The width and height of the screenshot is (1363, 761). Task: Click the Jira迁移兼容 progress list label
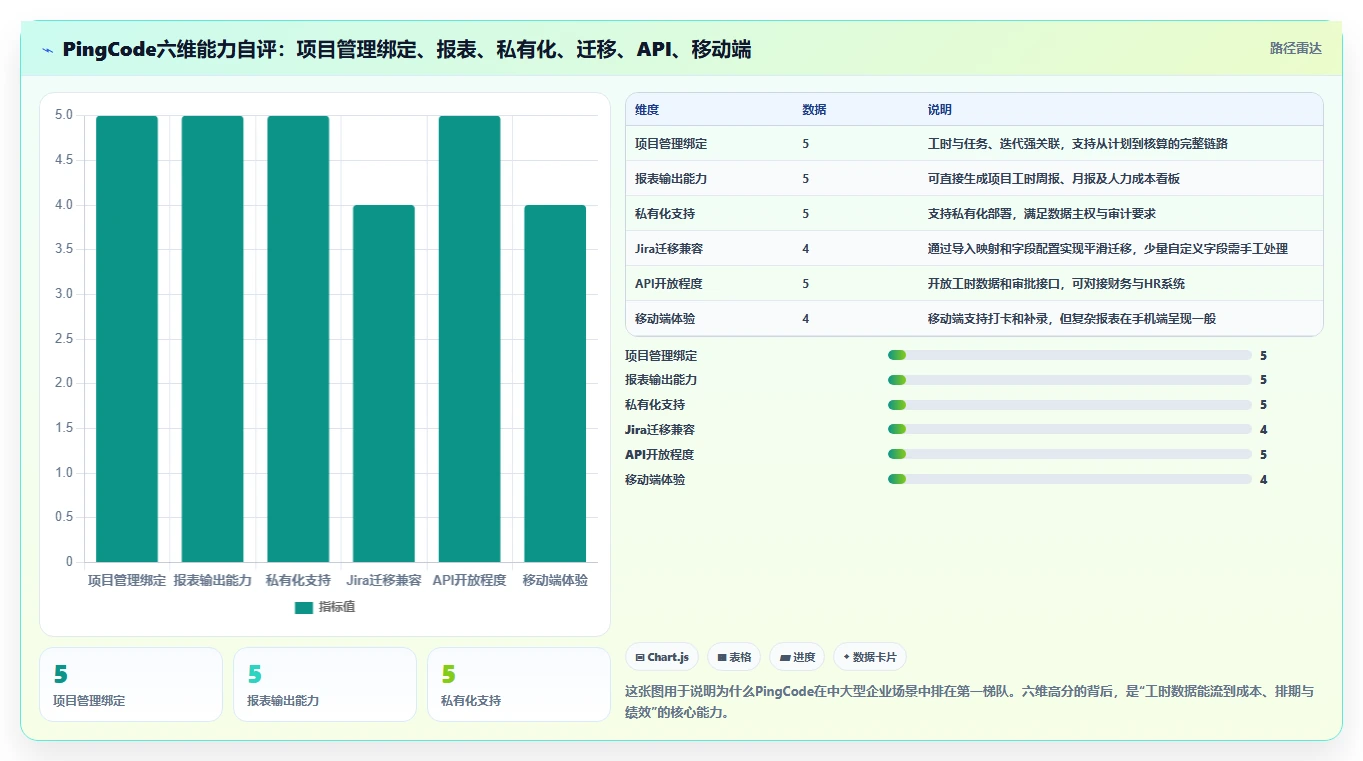click(x=660, y=430)
